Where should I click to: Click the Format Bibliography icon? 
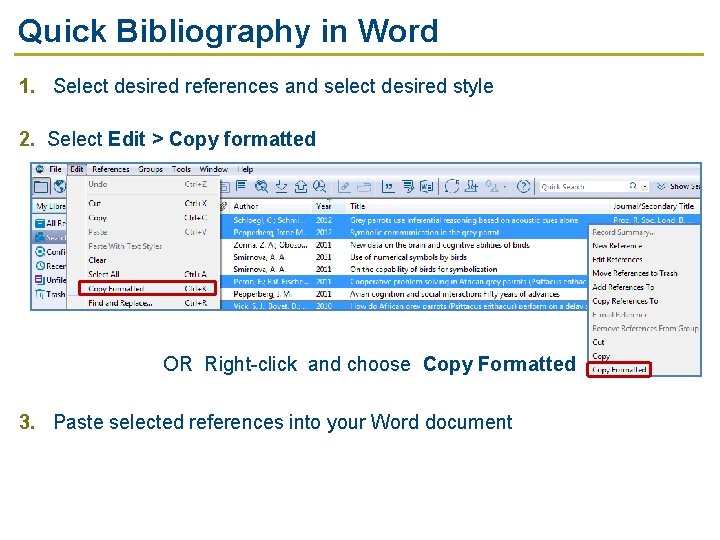point(408,186)
